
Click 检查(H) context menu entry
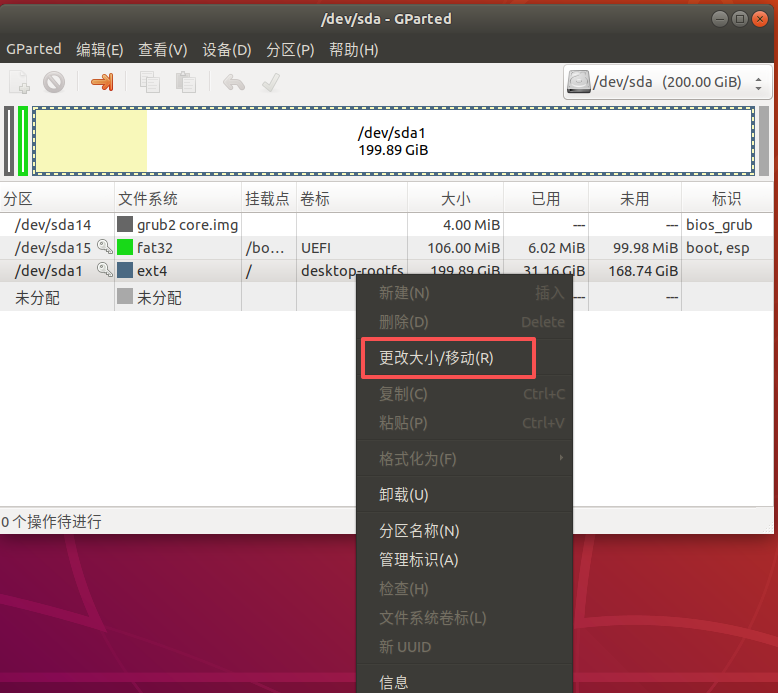click(x=465, y=589)
